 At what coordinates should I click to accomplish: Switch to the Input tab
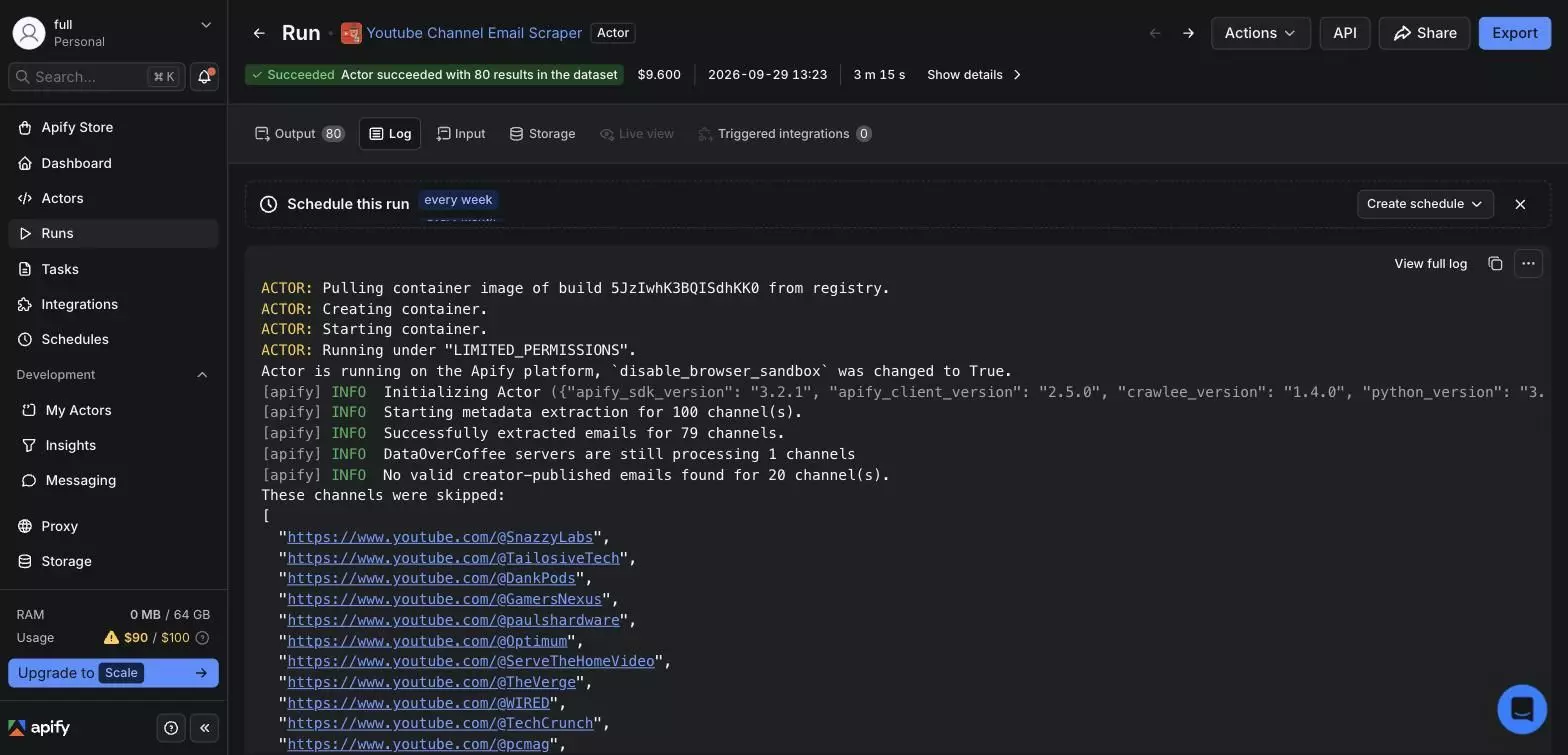[461, 134]
